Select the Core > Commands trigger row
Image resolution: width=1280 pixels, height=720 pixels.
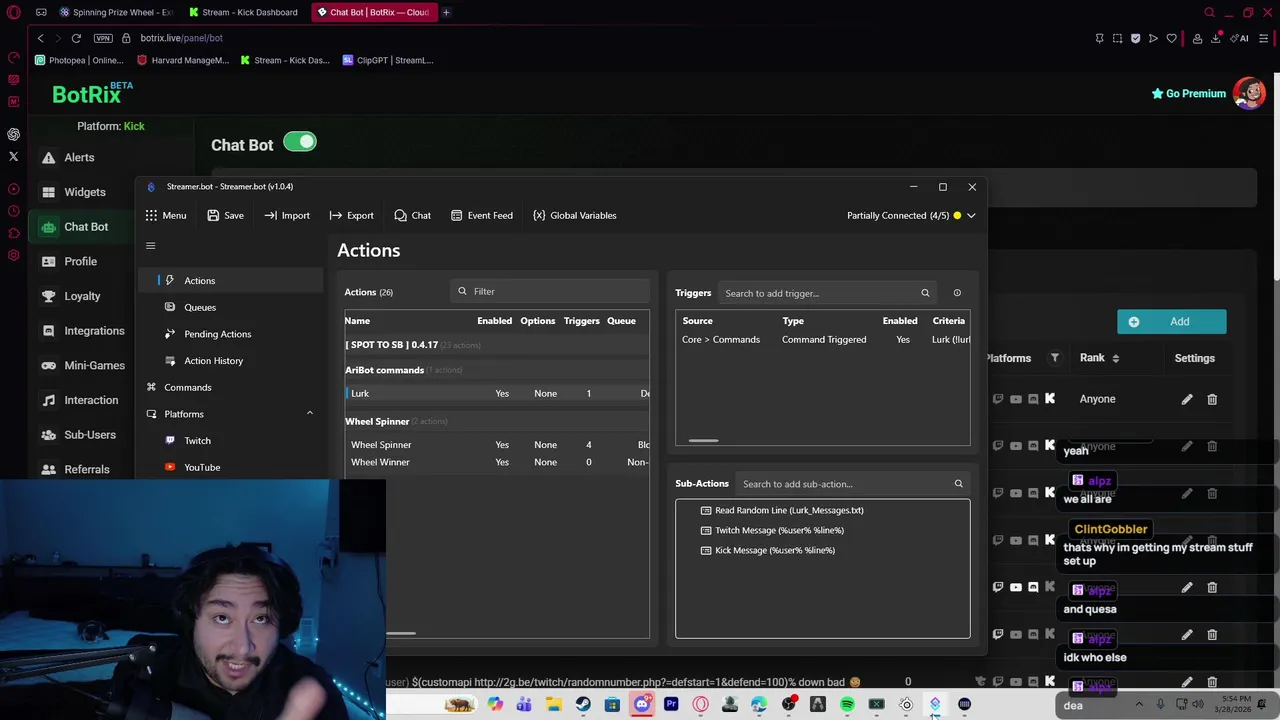tap(823, 340)
